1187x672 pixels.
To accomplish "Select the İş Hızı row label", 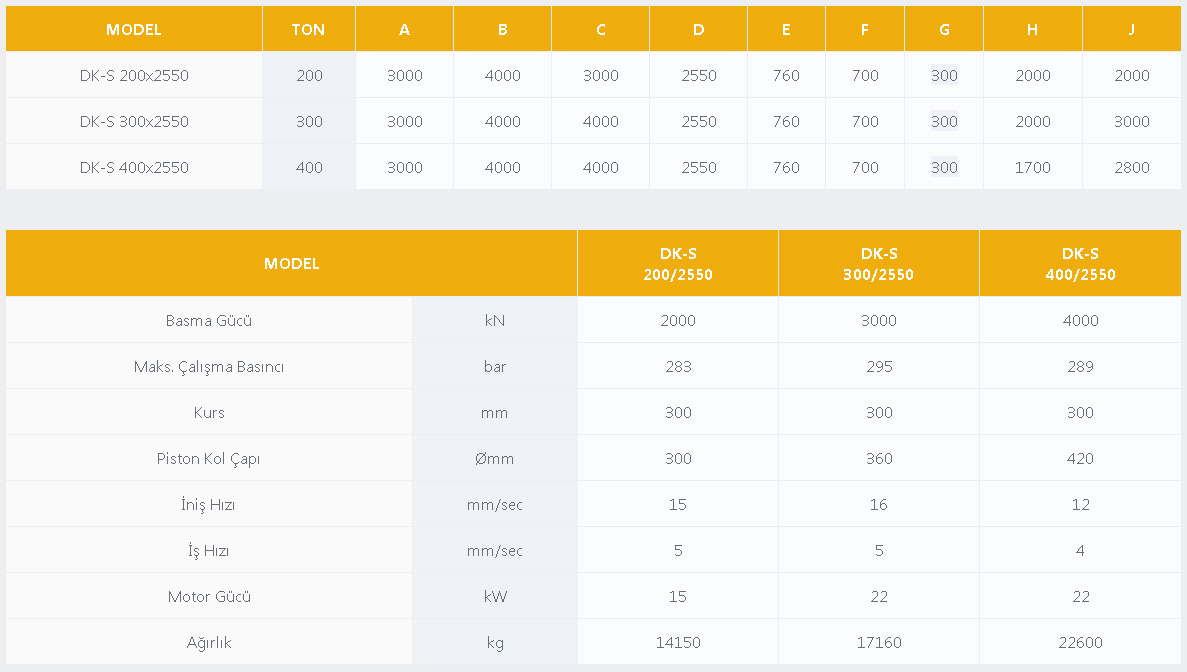I will coord(209,551).
